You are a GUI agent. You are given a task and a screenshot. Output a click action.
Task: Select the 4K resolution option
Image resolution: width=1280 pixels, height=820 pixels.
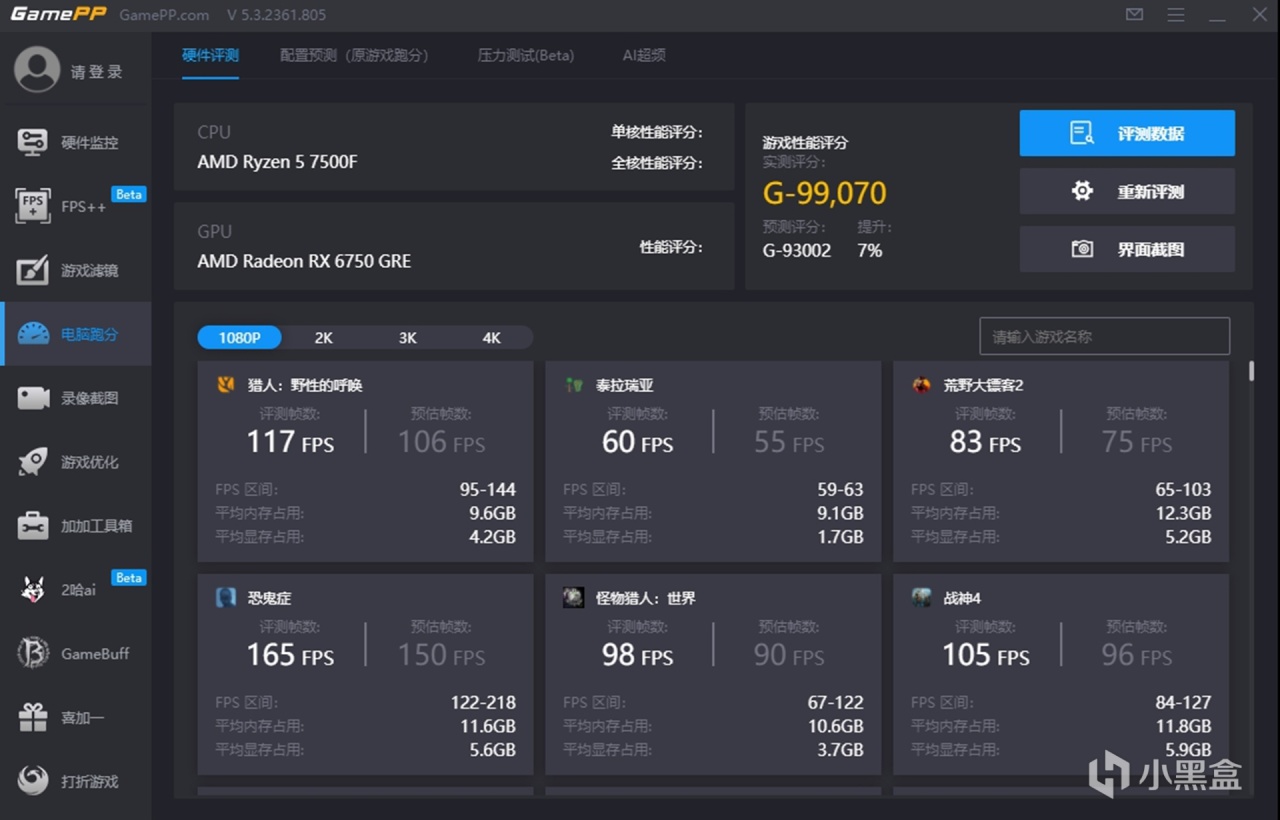(x=491, y=338)
